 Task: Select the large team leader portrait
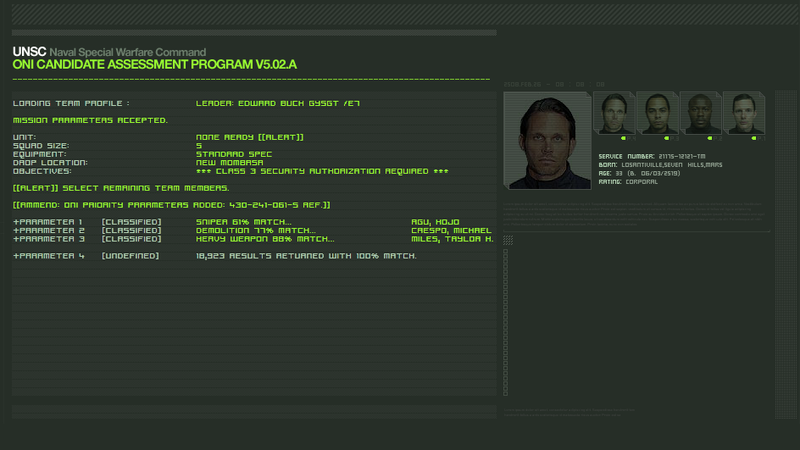(x=547, y=141)
